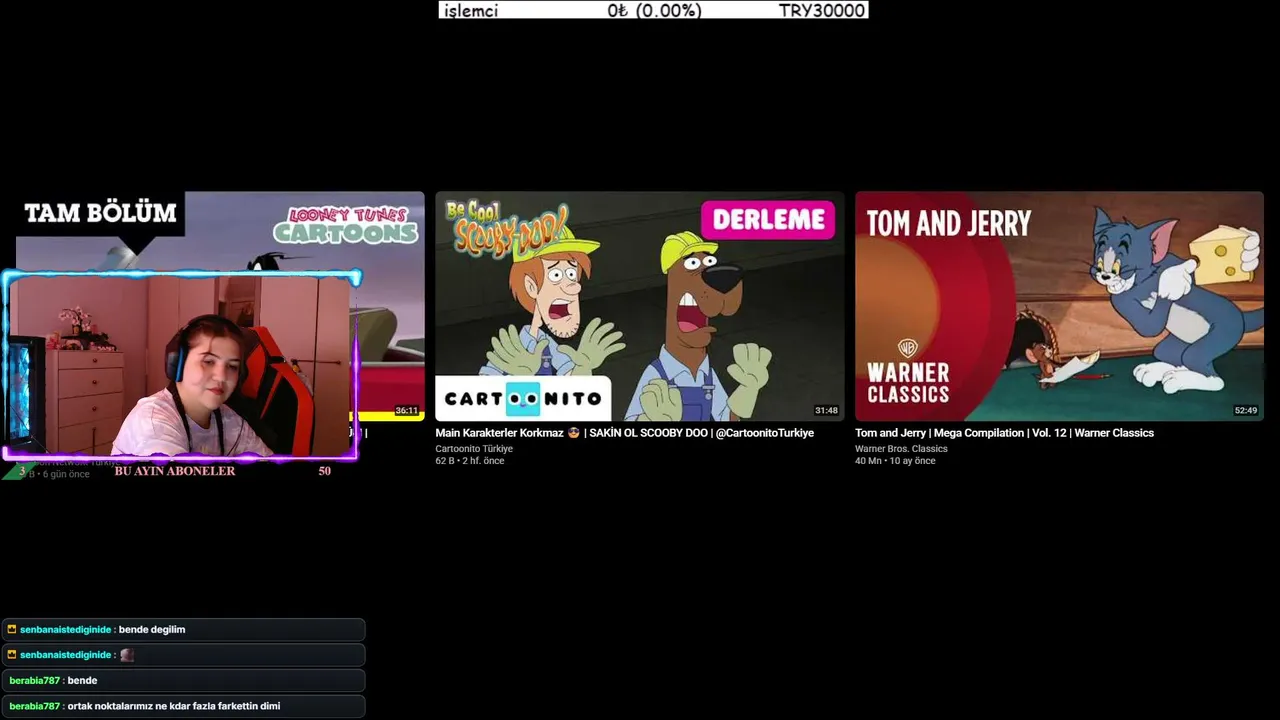
Task: Click the chat message "ortak noktalarımız ne kdar fazla"
Action: (x=174, y=706)
